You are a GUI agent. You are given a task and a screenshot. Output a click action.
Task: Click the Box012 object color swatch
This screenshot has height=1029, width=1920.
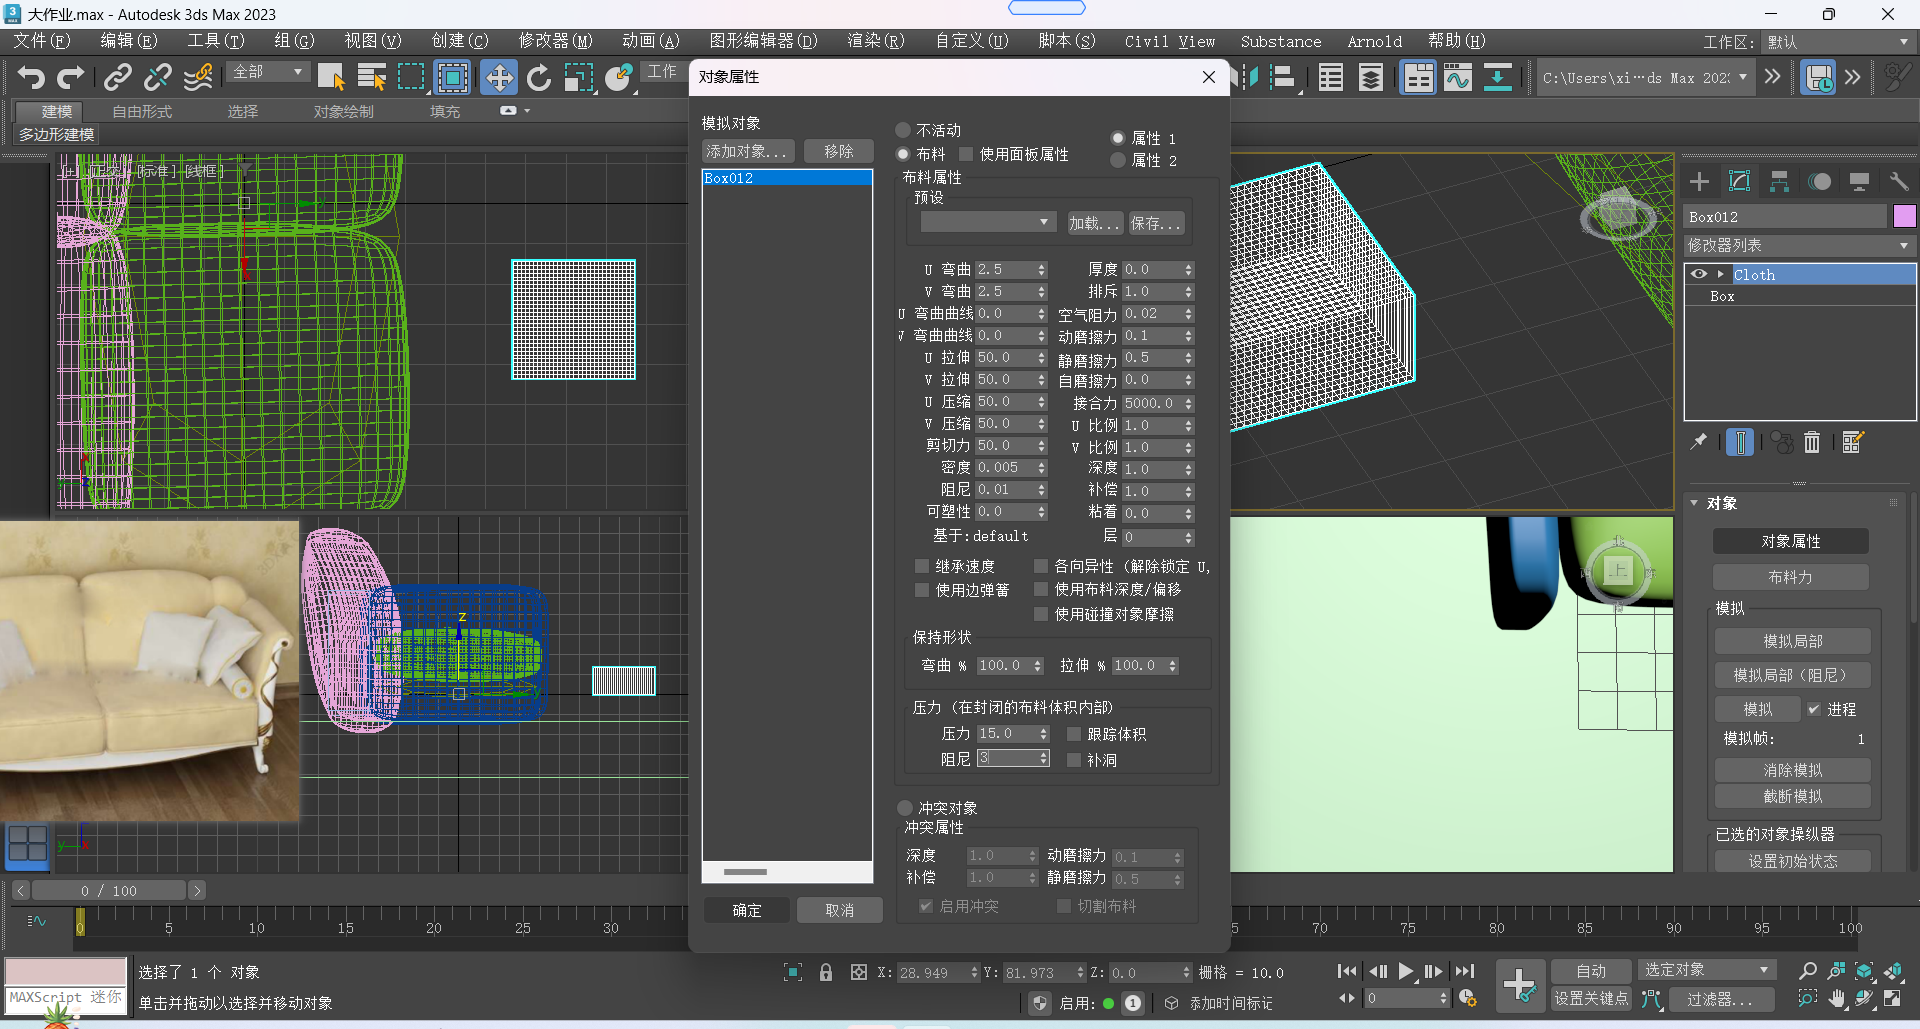point(1904,216)
